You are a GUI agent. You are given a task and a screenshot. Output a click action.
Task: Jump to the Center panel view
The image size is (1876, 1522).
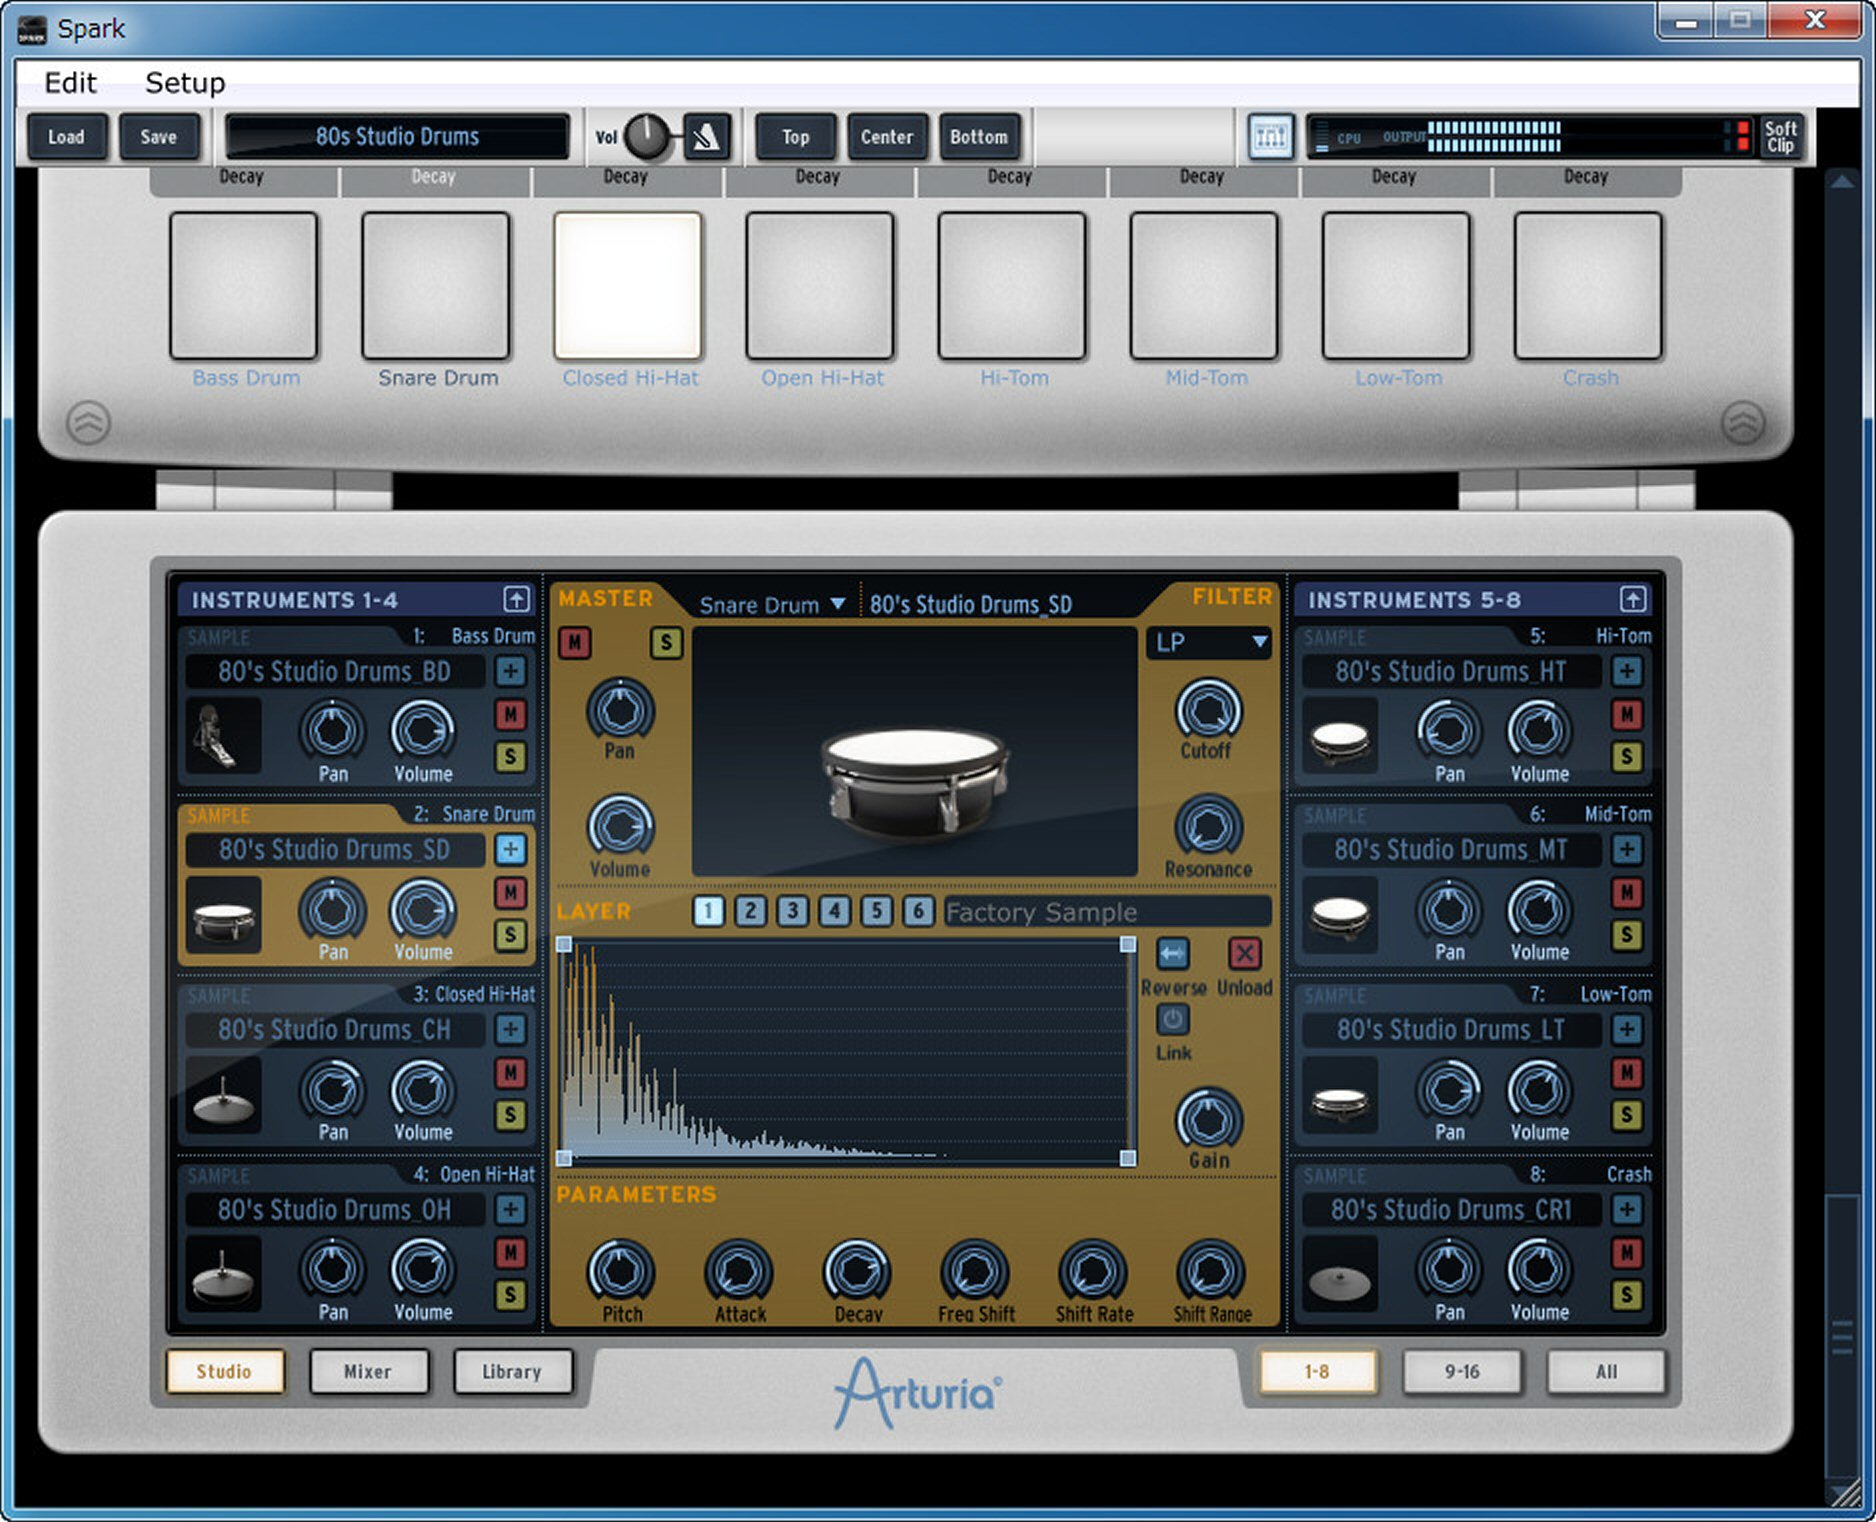pyautogui.click(x=887, y=137)
